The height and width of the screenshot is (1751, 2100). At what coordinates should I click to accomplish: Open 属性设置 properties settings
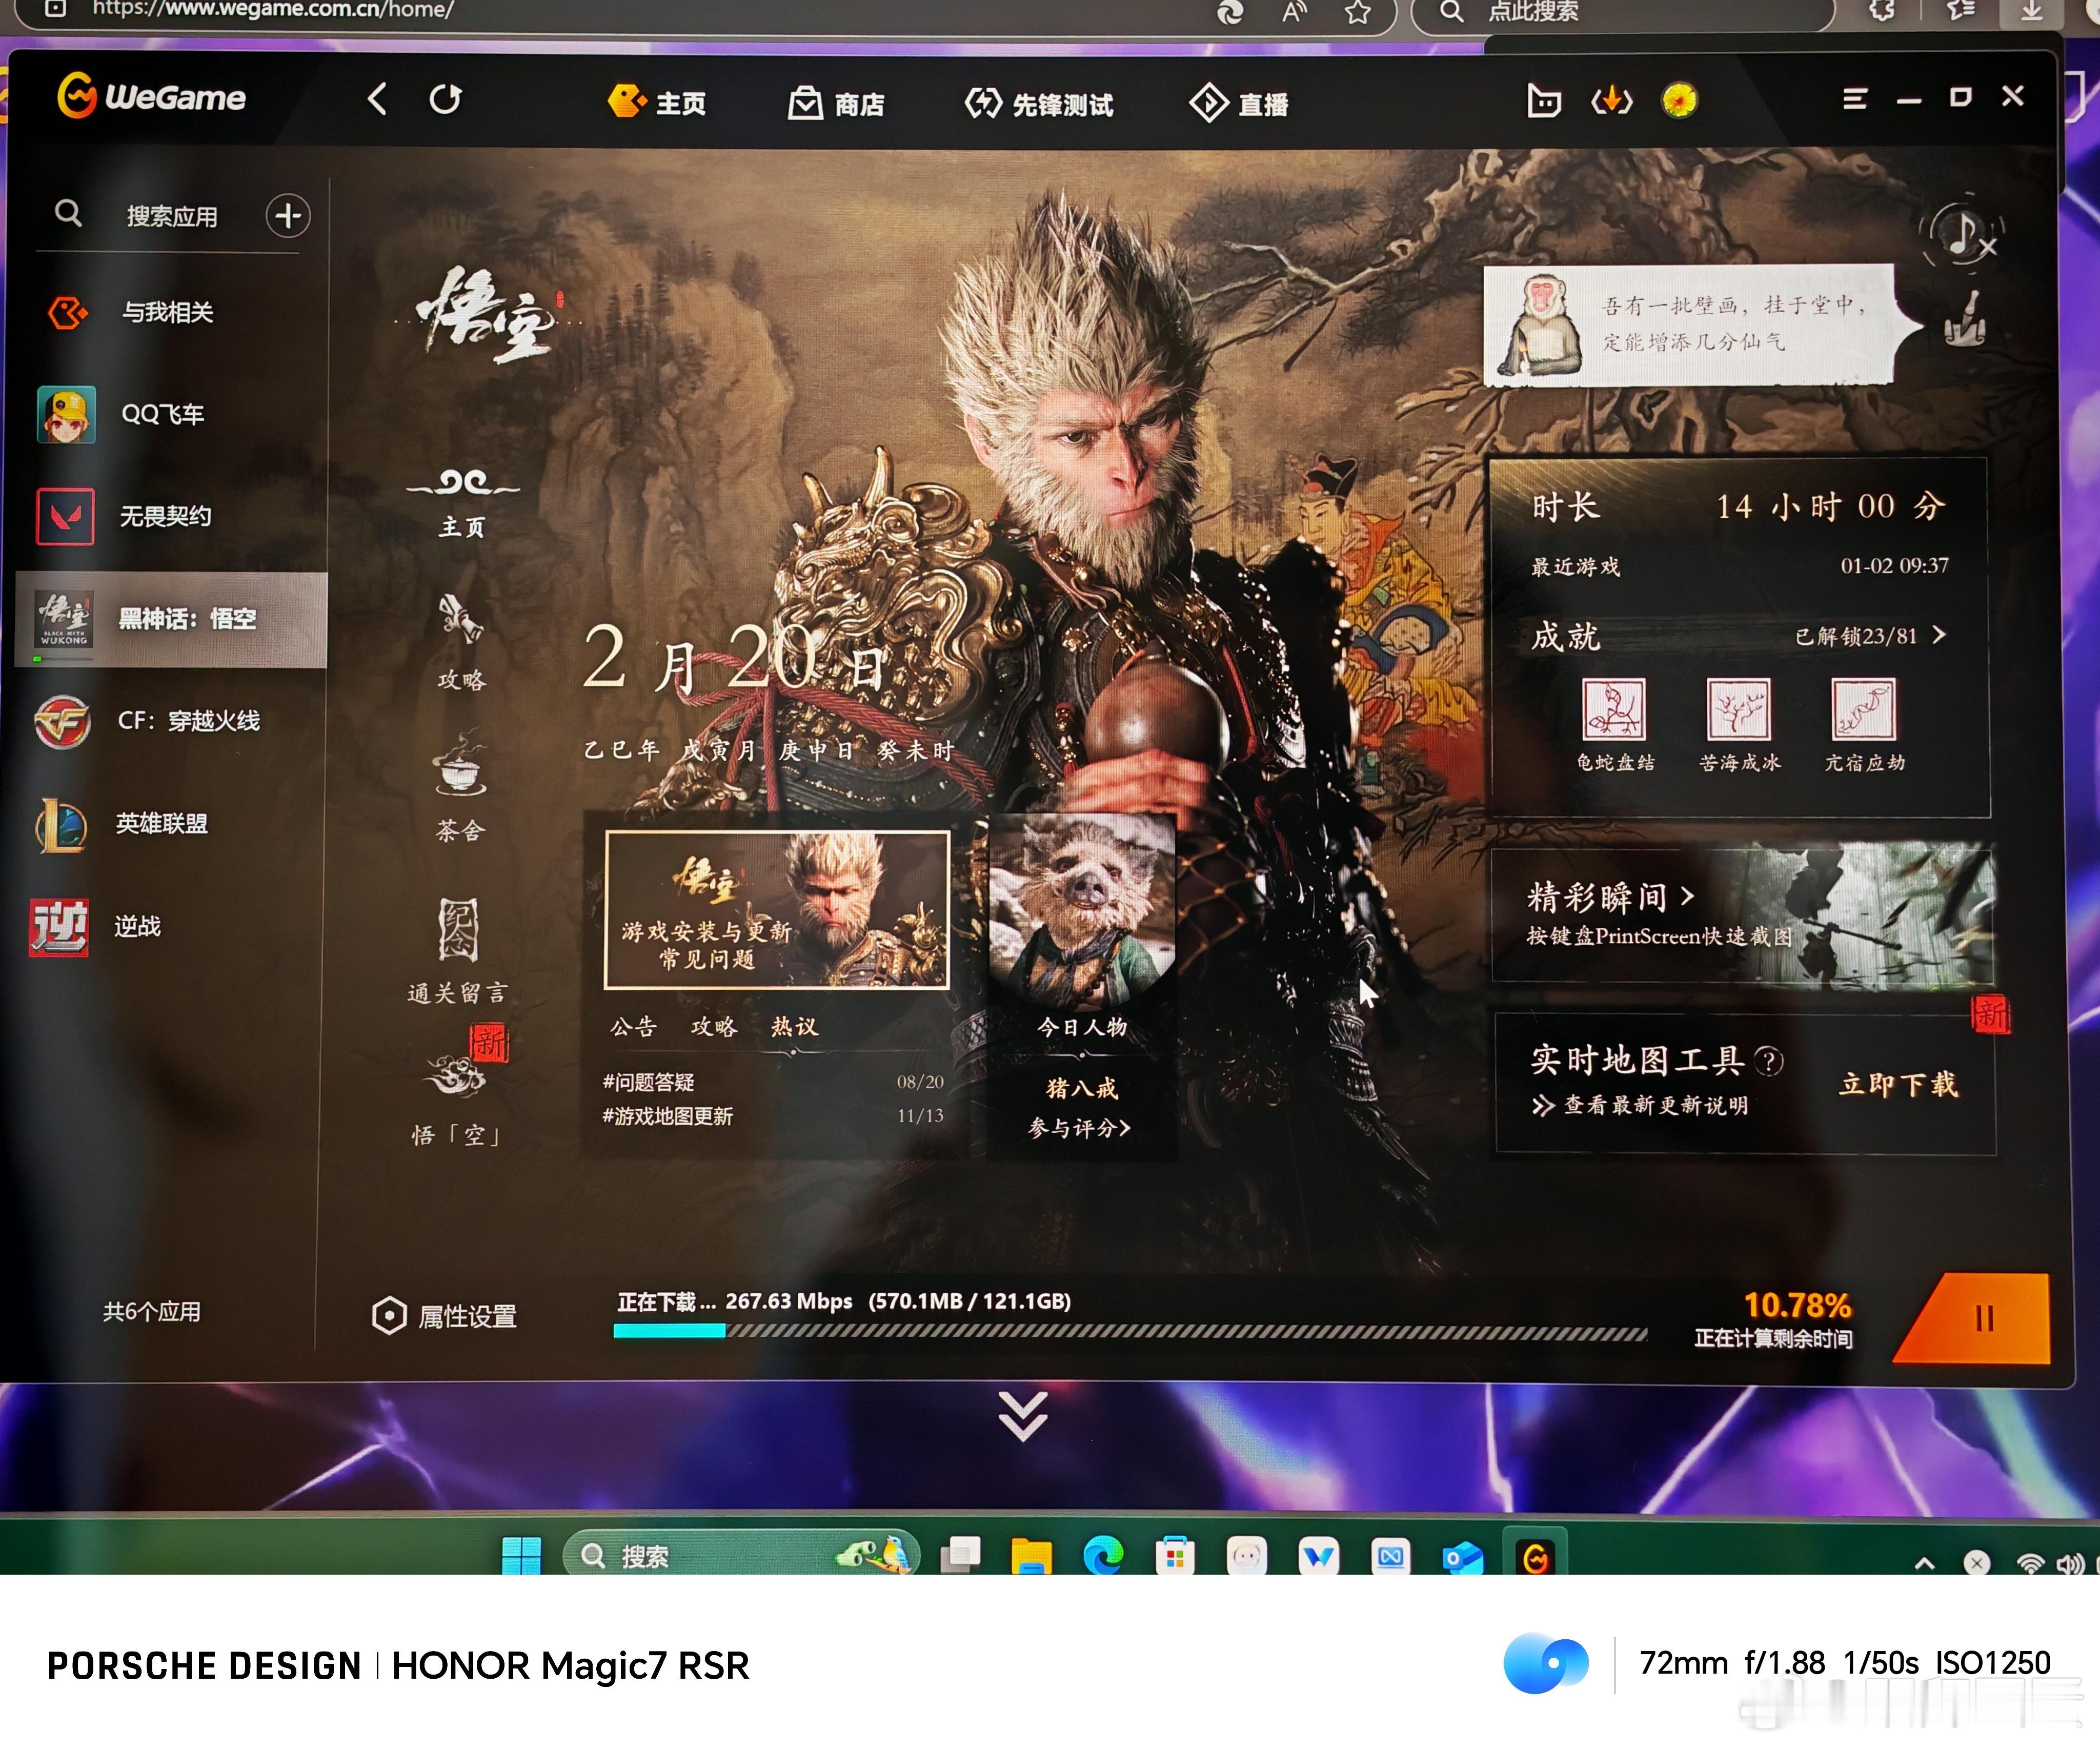click(444, 1317)
